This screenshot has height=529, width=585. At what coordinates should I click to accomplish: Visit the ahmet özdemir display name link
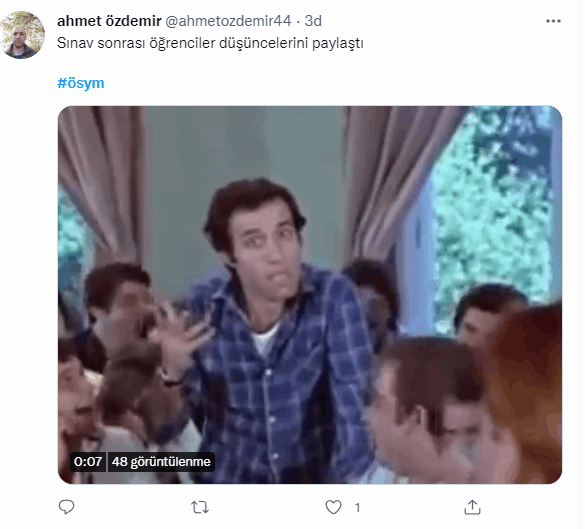point(110,21)
